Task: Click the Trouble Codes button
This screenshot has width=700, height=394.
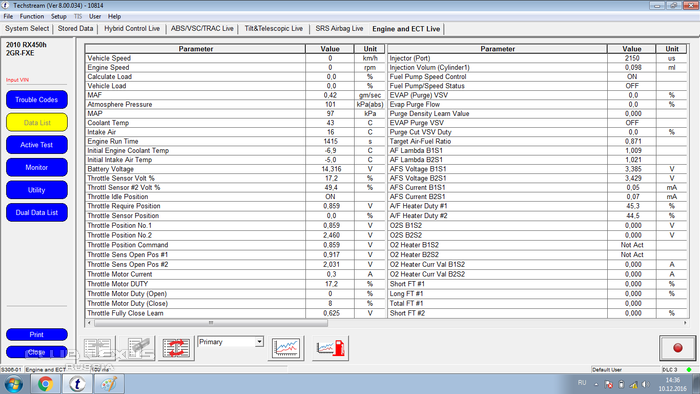Action: click(x=37, y=100)
